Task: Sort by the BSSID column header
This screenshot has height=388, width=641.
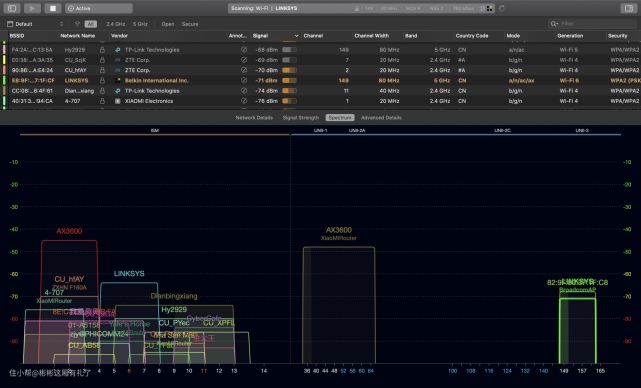Action: [x=17, y=36]
